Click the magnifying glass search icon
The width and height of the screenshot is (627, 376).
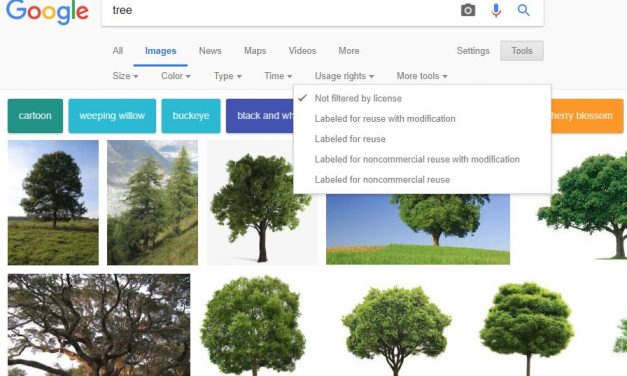click(x=523, y=10)
